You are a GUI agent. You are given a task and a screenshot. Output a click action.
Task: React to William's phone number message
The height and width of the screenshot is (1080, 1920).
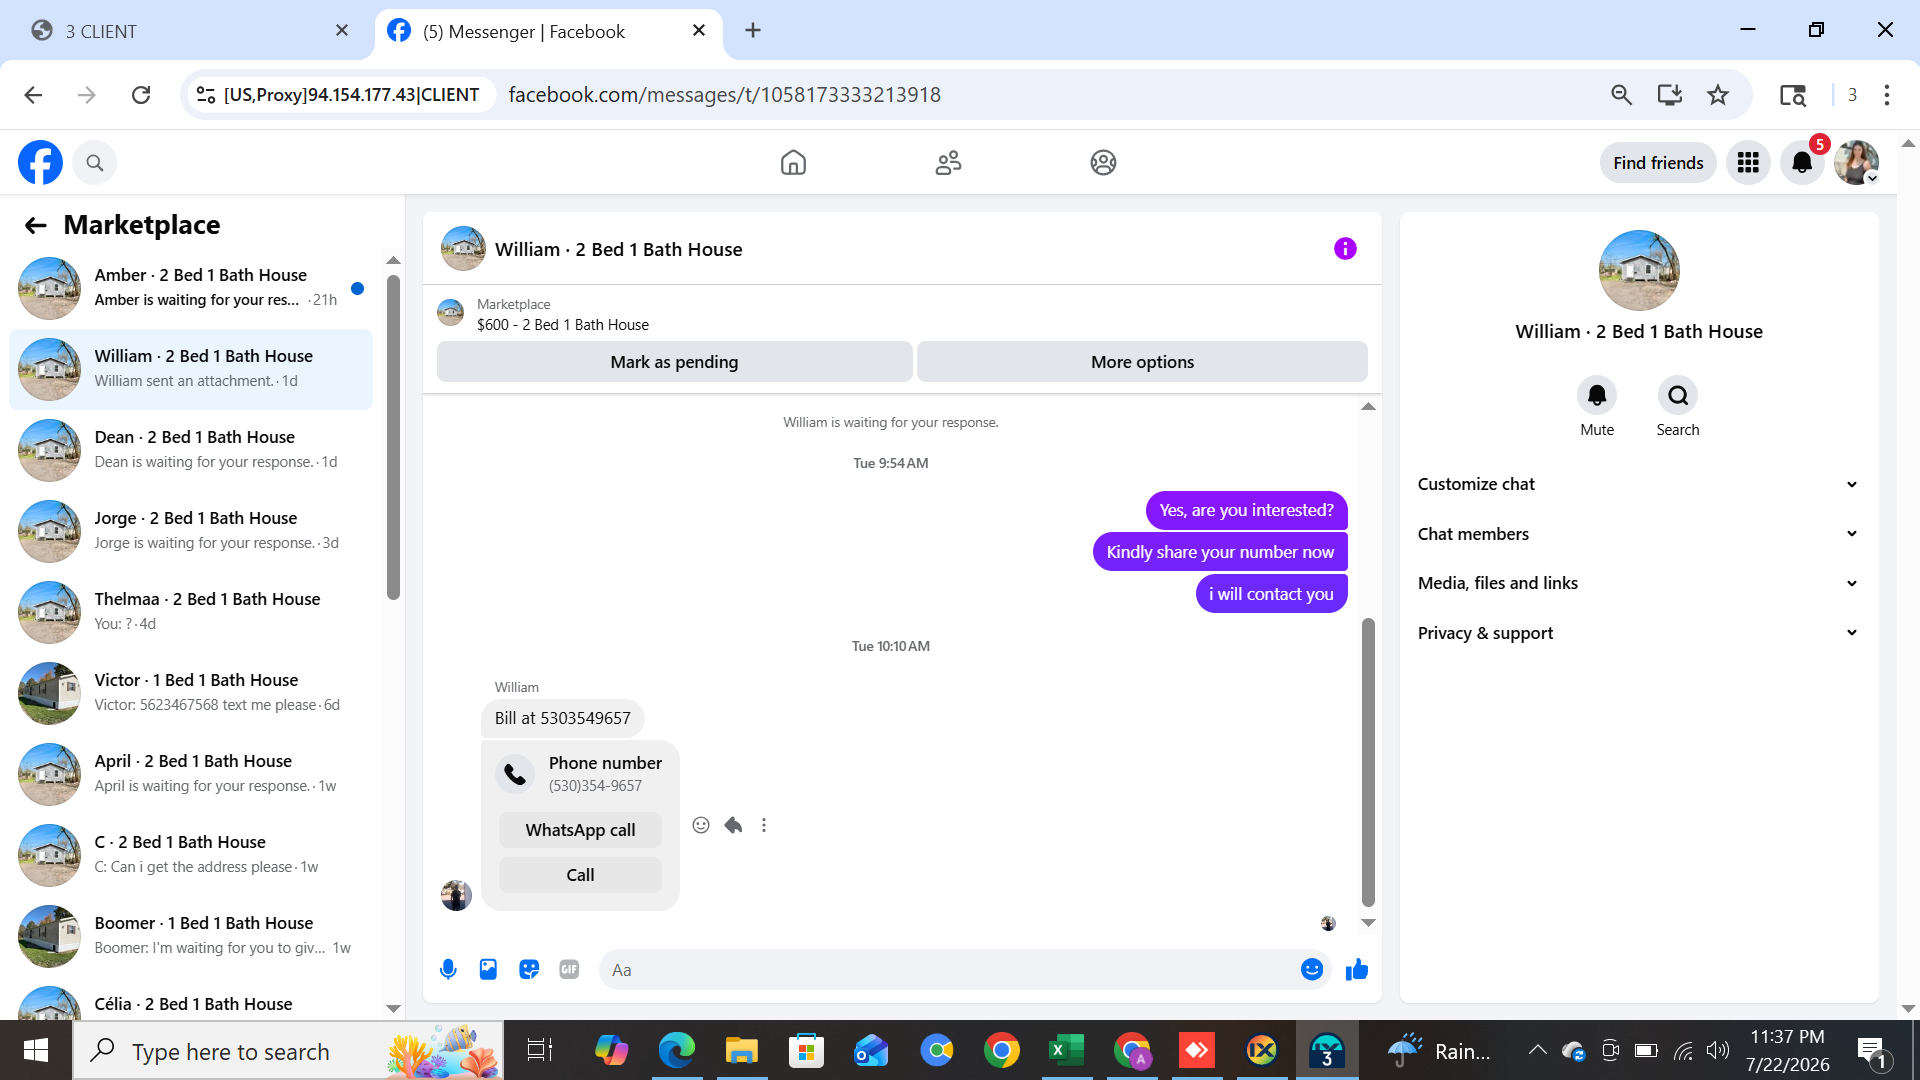click(701, 825)
